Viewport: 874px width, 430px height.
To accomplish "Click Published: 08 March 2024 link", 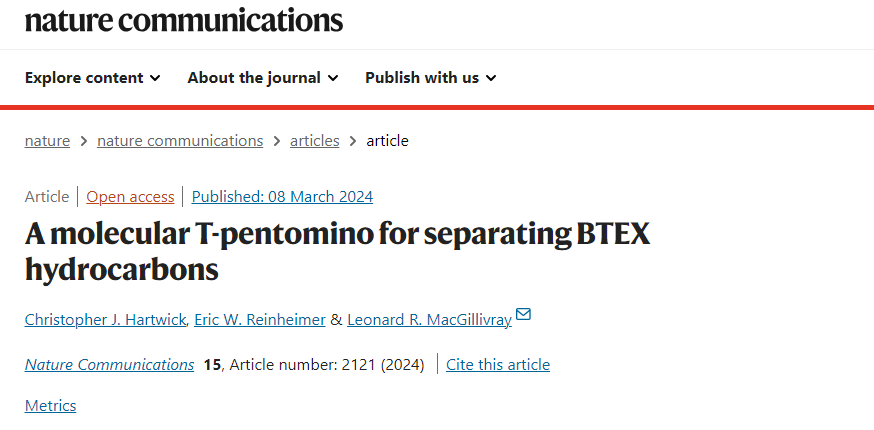I will tap(282, 197).
